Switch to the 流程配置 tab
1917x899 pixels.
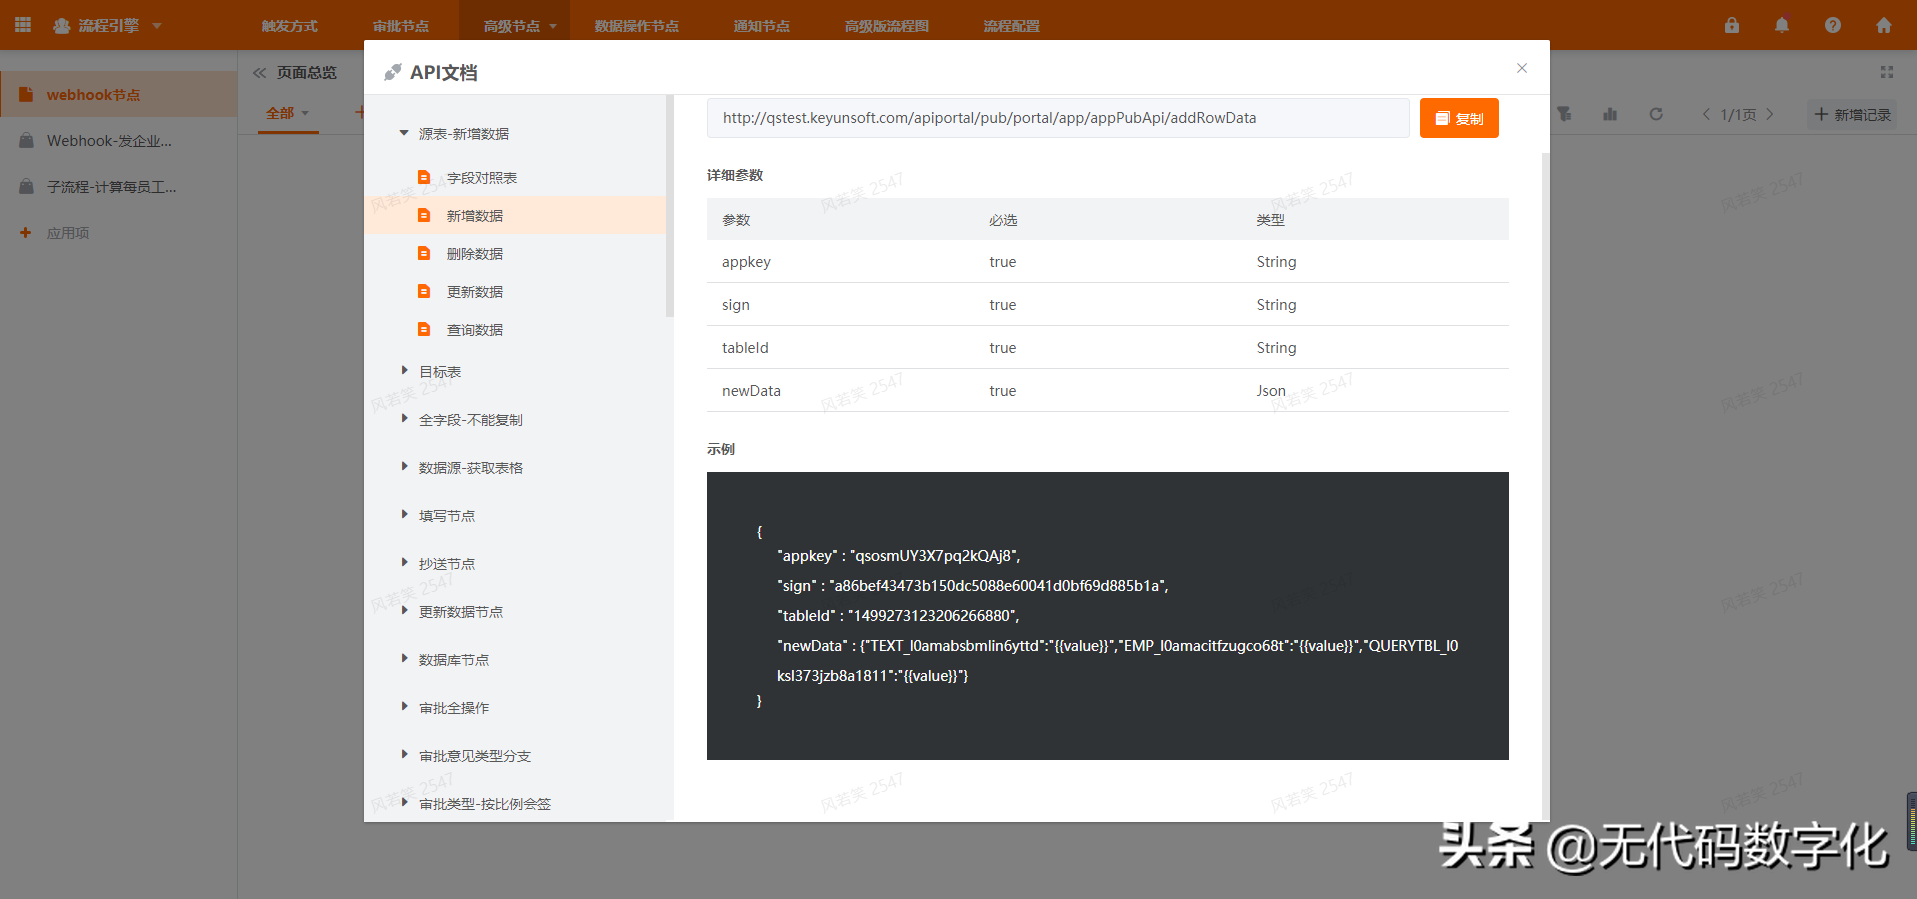coord(1012,26)
